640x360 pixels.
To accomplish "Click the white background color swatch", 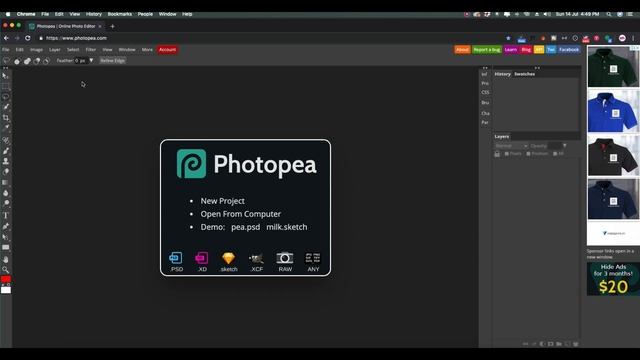I will point(6,290).
